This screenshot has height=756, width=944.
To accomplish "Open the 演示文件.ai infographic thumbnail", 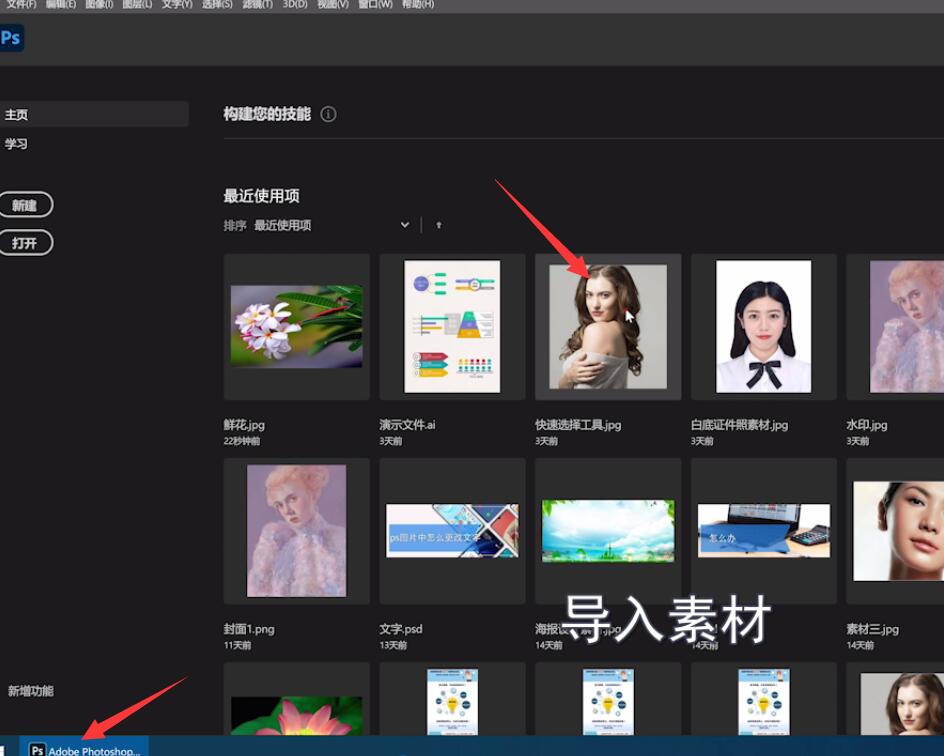I will point(452,326).
